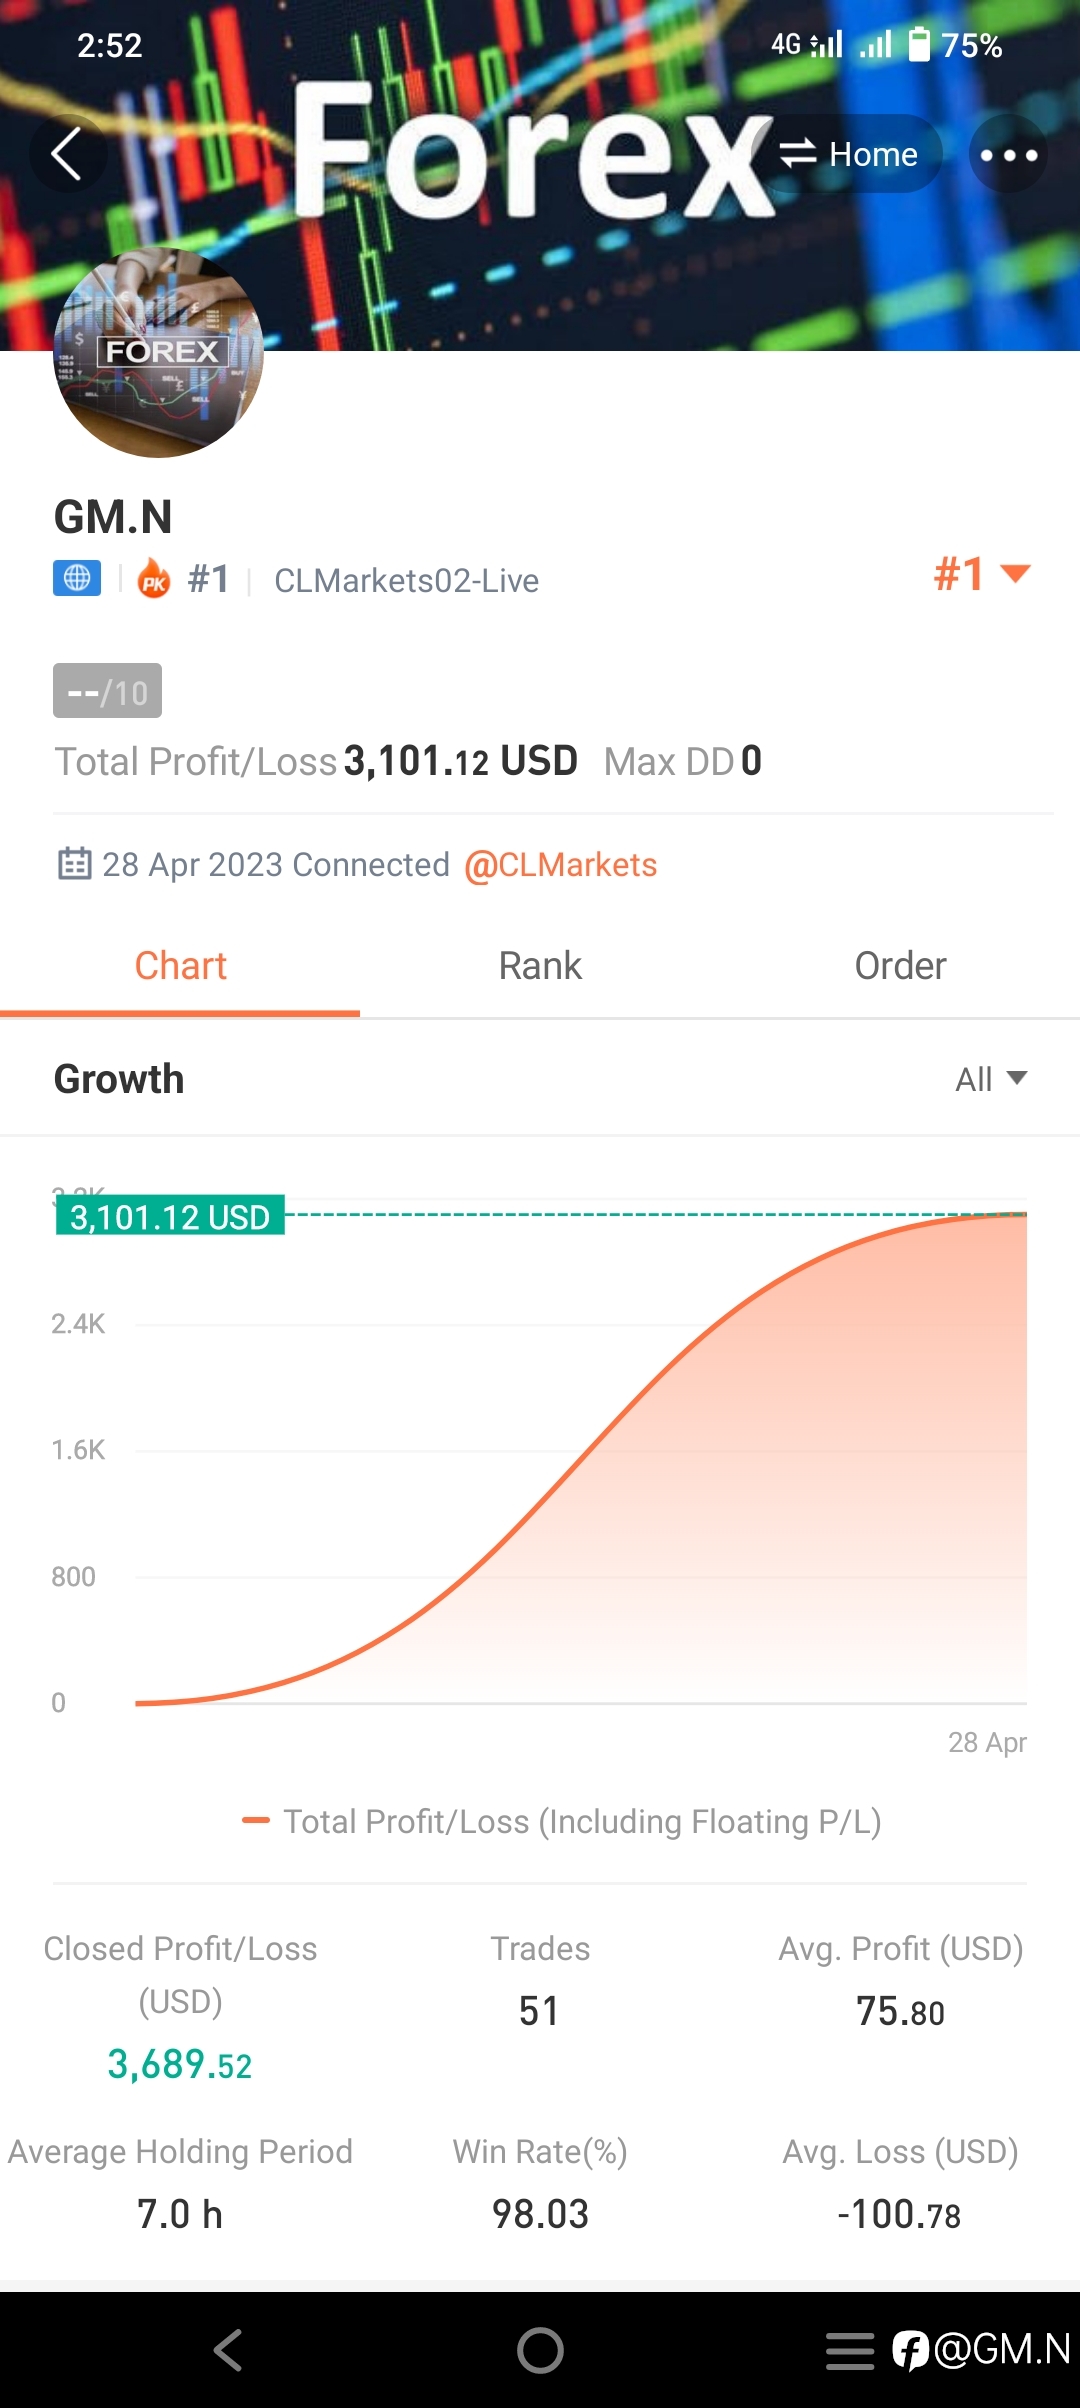The image size is (1080, 2408).
Task: Switch to the Rank tab
Action: [540, 966]
